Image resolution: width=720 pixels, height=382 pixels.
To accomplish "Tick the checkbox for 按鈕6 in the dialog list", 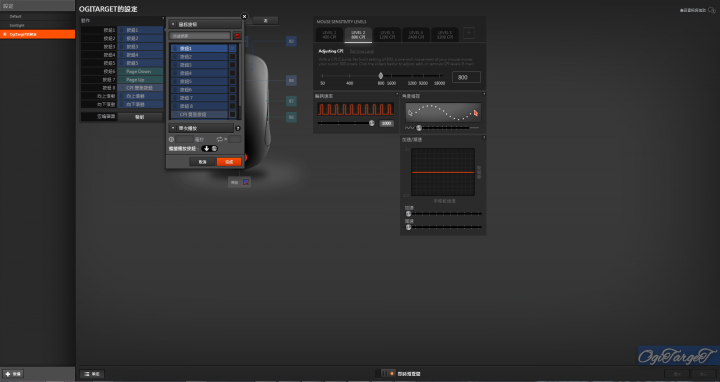I will [232, 90].
